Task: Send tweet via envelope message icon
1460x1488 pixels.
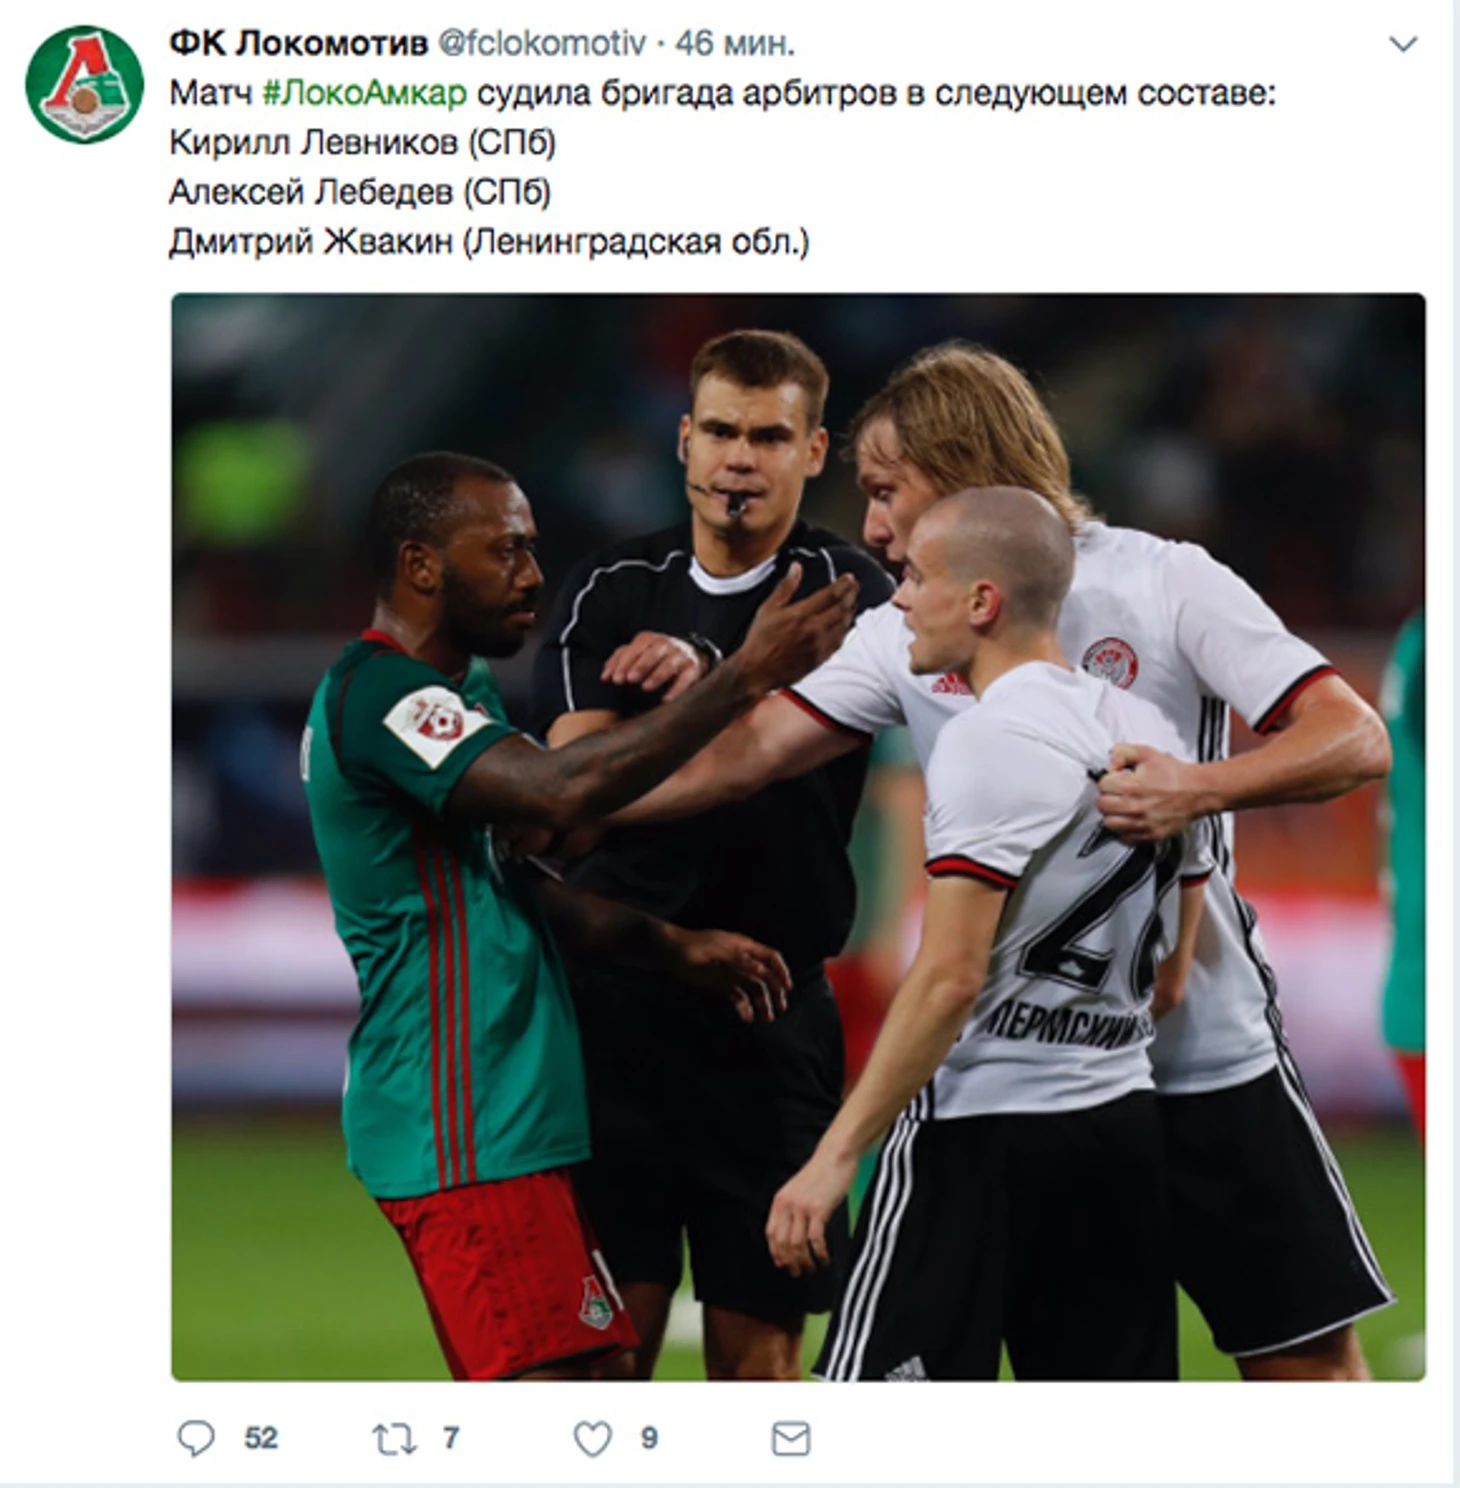Action: point(791,1439)
